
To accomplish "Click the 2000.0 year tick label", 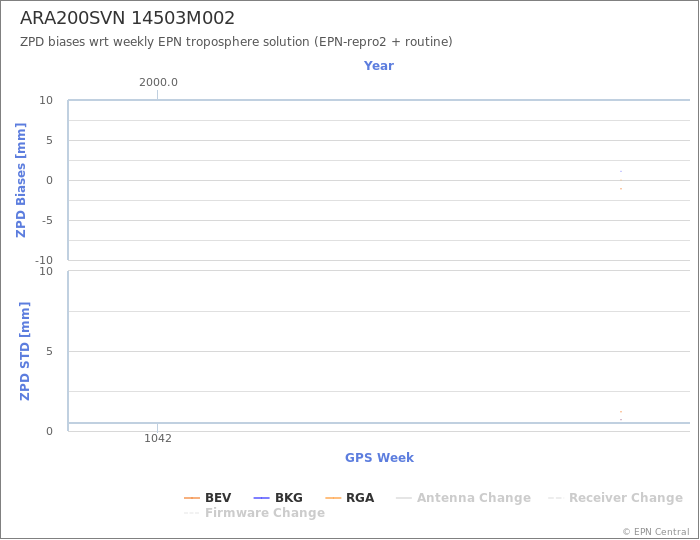I will pos(158,82).
